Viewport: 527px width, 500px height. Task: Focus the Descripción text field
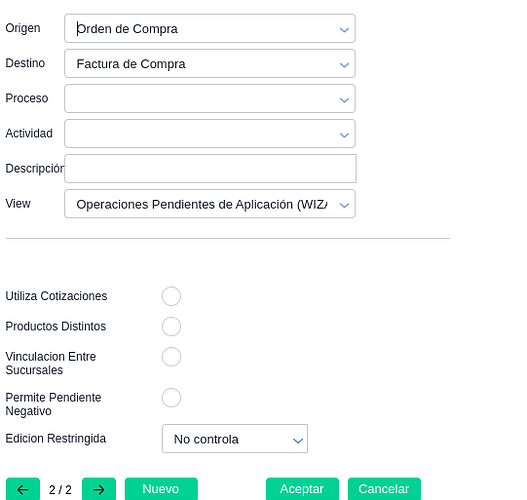pos(210,168)
